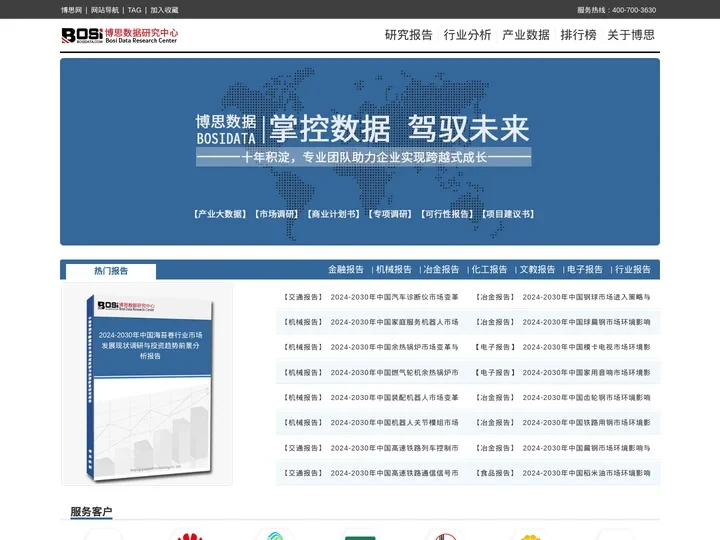Click the 博思数据 BOSIDATA banner text
Screen dimensions: 720x540
tap(226, 129)
